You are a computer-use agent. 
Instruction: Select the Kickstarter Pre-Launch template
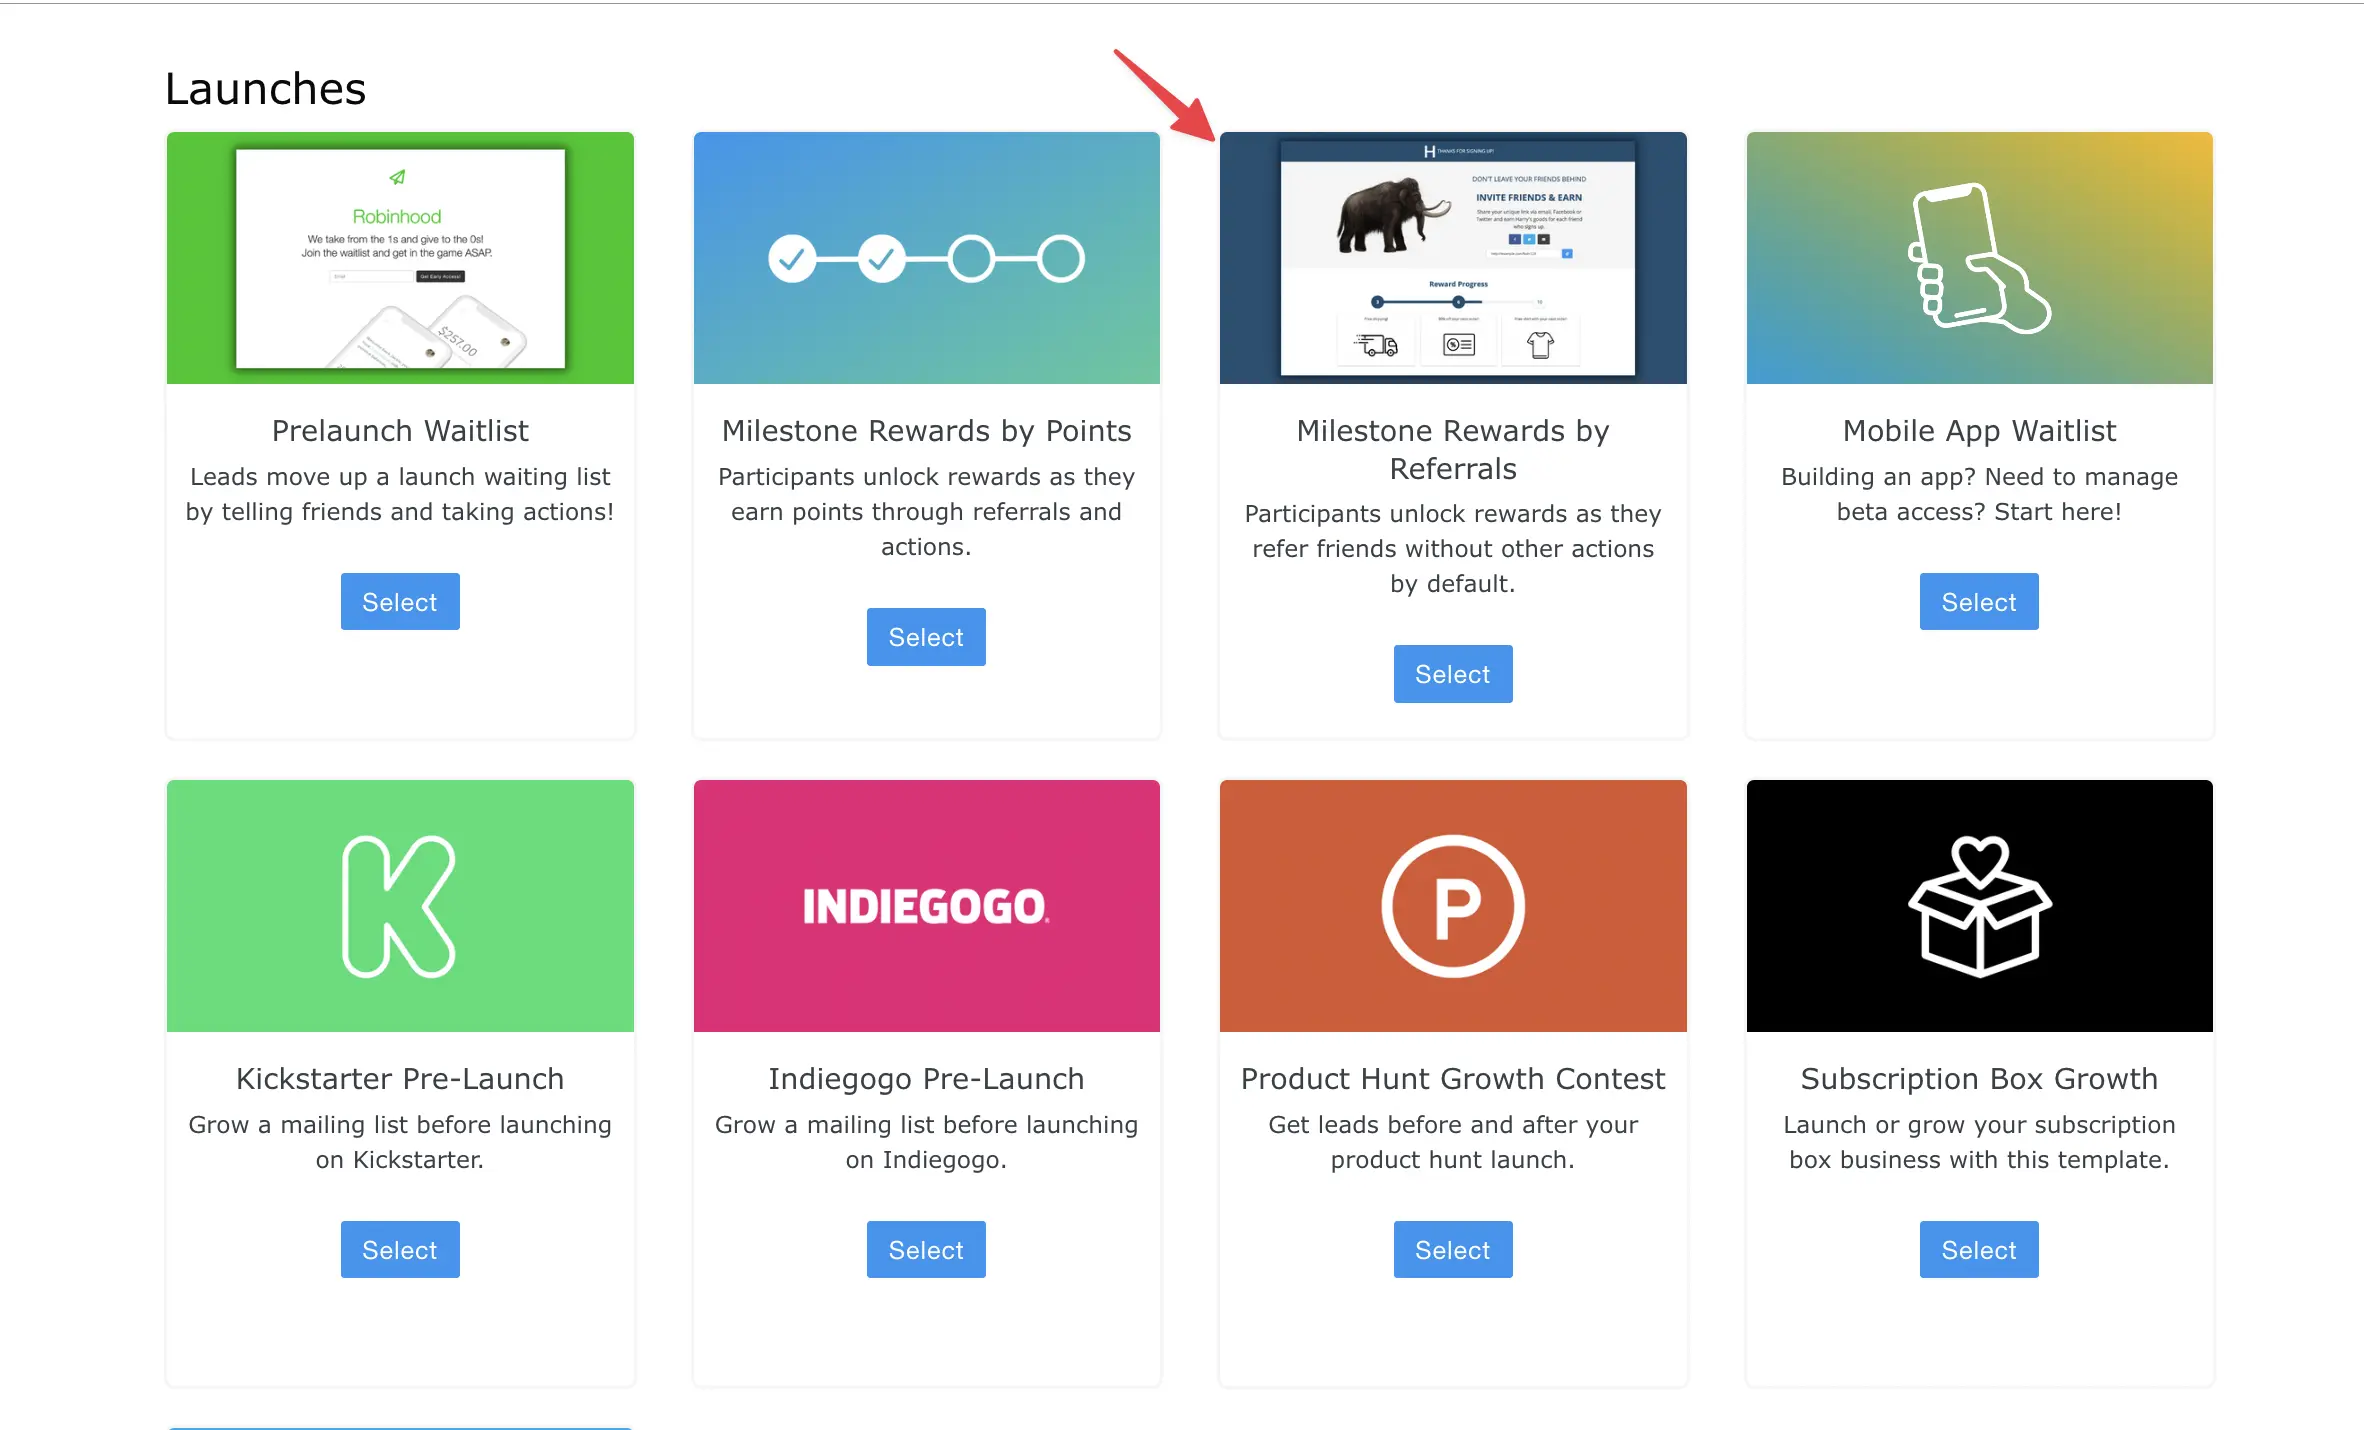point(399,1250)
